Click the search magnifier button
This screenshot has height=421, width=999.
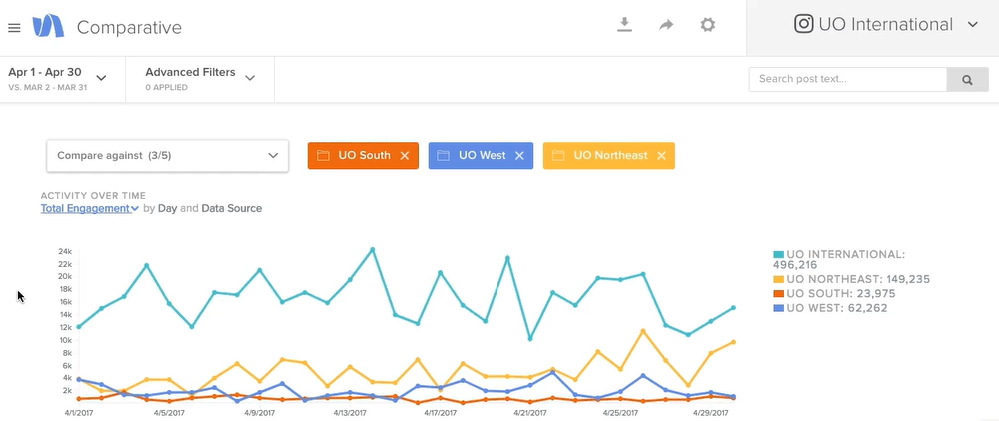pos(967,80)
